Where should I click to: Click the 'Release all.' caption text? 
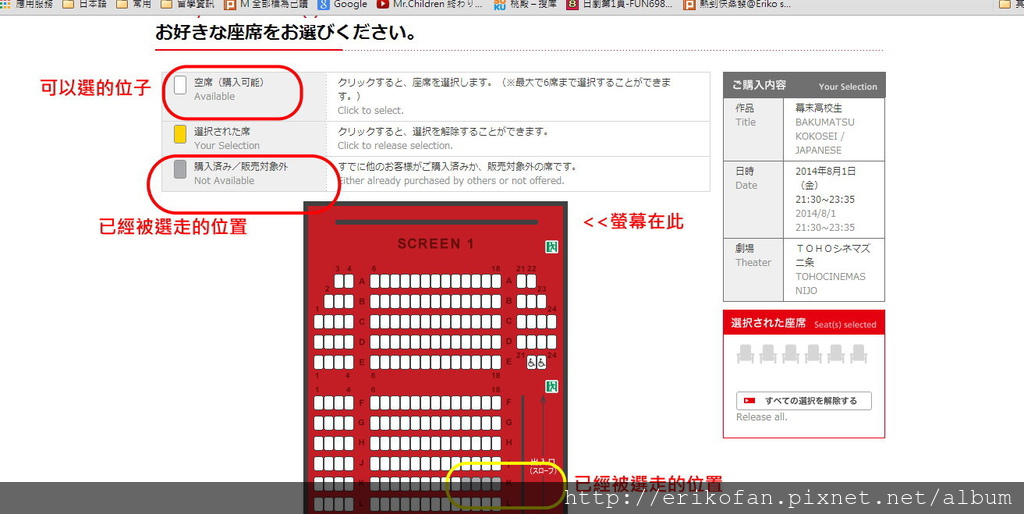[761, 417]
